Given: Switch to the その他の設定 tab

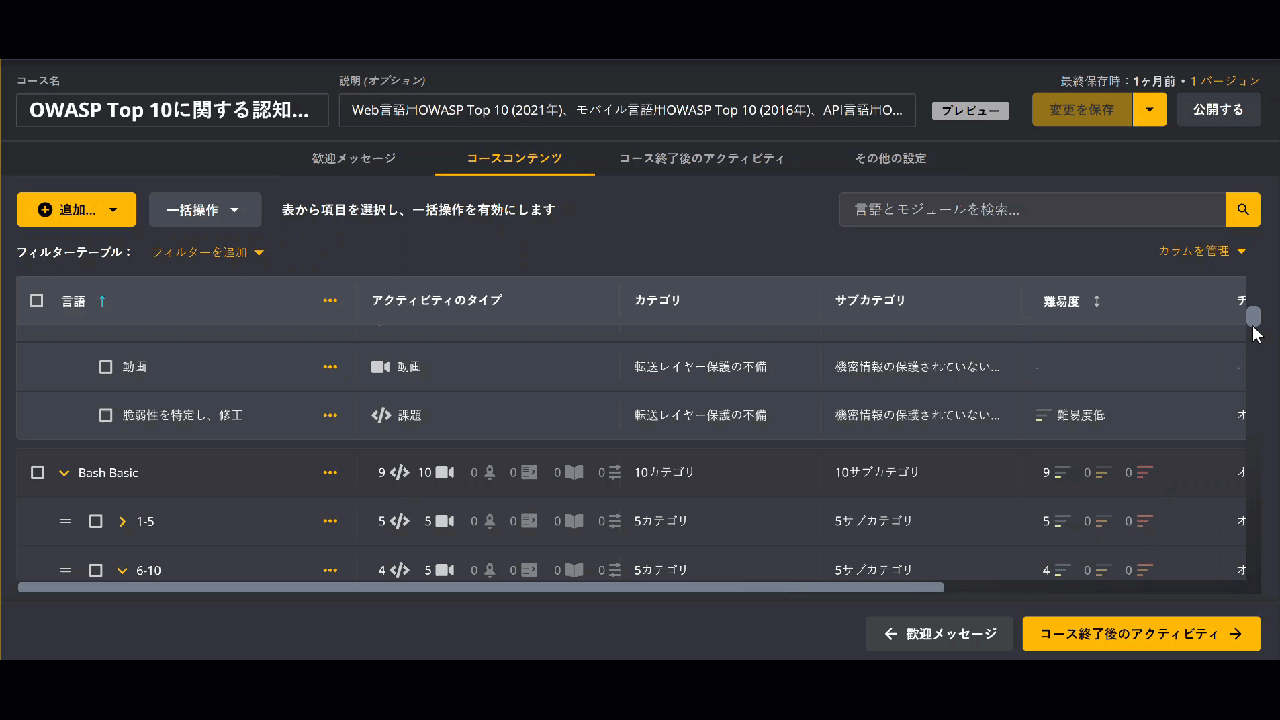Looking at the screenshot, I should 890,158.
